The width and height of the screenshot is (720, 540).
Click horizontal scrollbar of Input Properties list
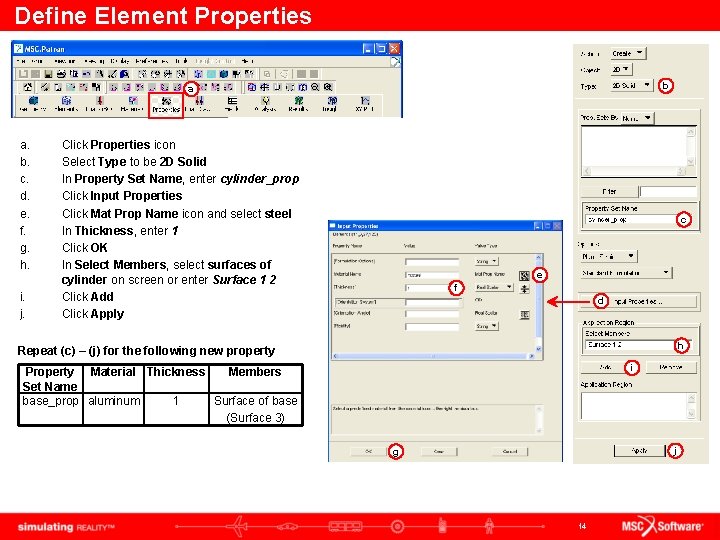[433, 356]
